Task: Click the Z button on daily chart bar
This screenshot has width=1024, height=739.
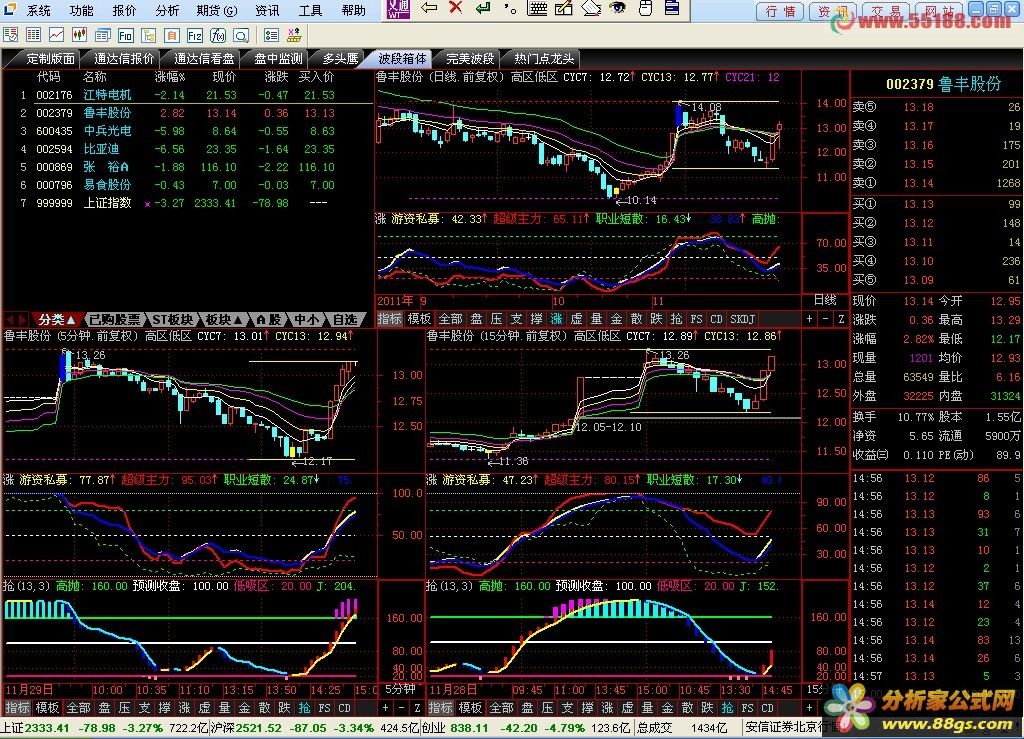Action: (841, 319)
